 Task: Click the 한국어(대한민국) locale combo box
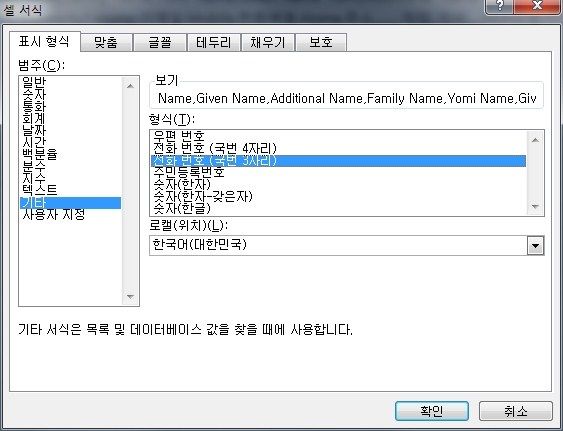tap(346, 246)
